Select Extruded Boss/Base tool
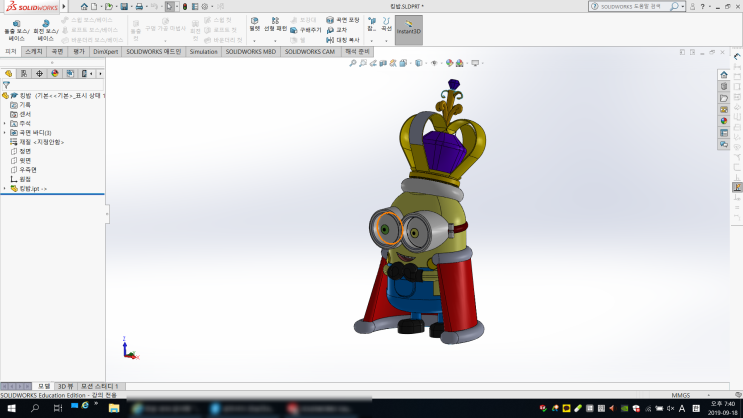The width and height of the screenshot is (743, 418). tap(17, 30)
